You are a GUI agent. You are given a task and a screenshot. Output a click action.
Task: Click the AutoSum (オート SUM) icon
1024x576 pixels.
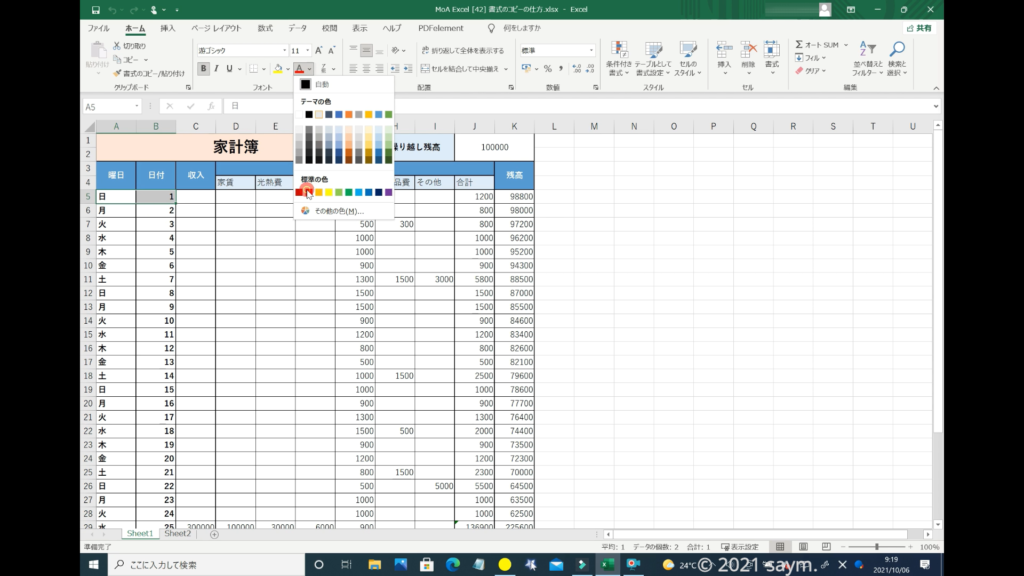pyautogui.click(x=800, y=45)
